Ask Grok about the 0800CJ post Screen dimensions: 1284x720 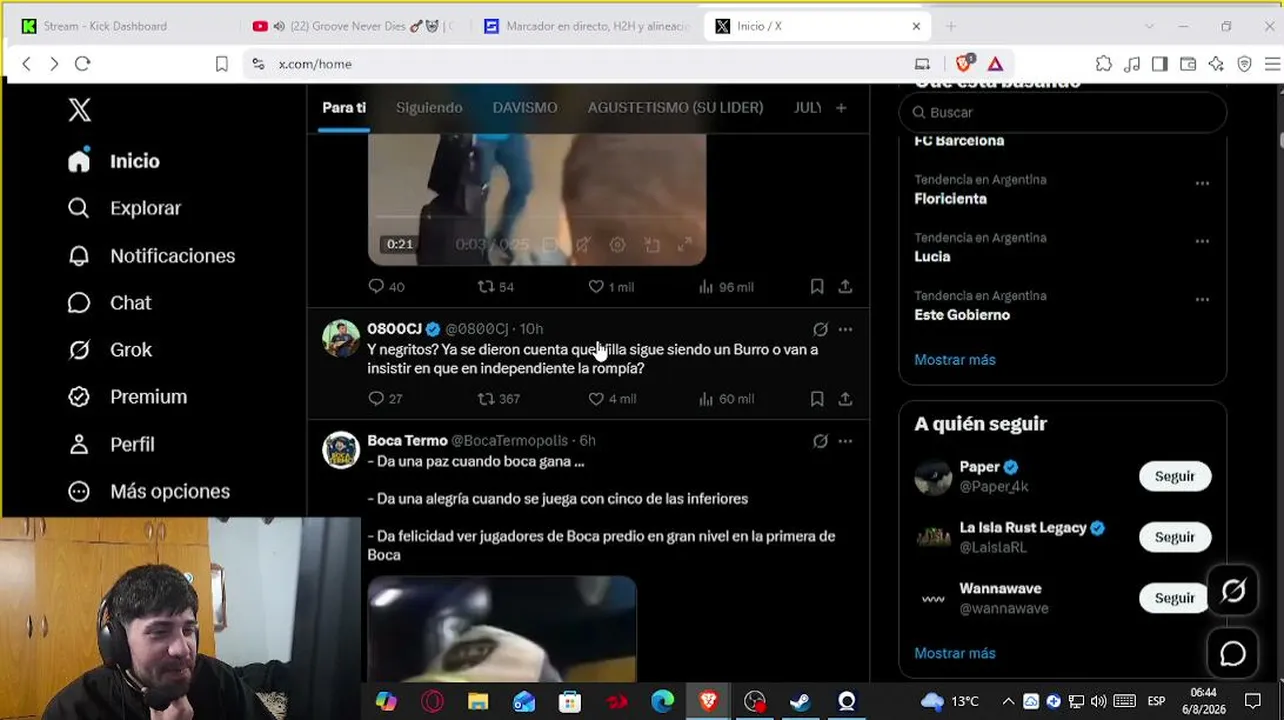point(820,329)
